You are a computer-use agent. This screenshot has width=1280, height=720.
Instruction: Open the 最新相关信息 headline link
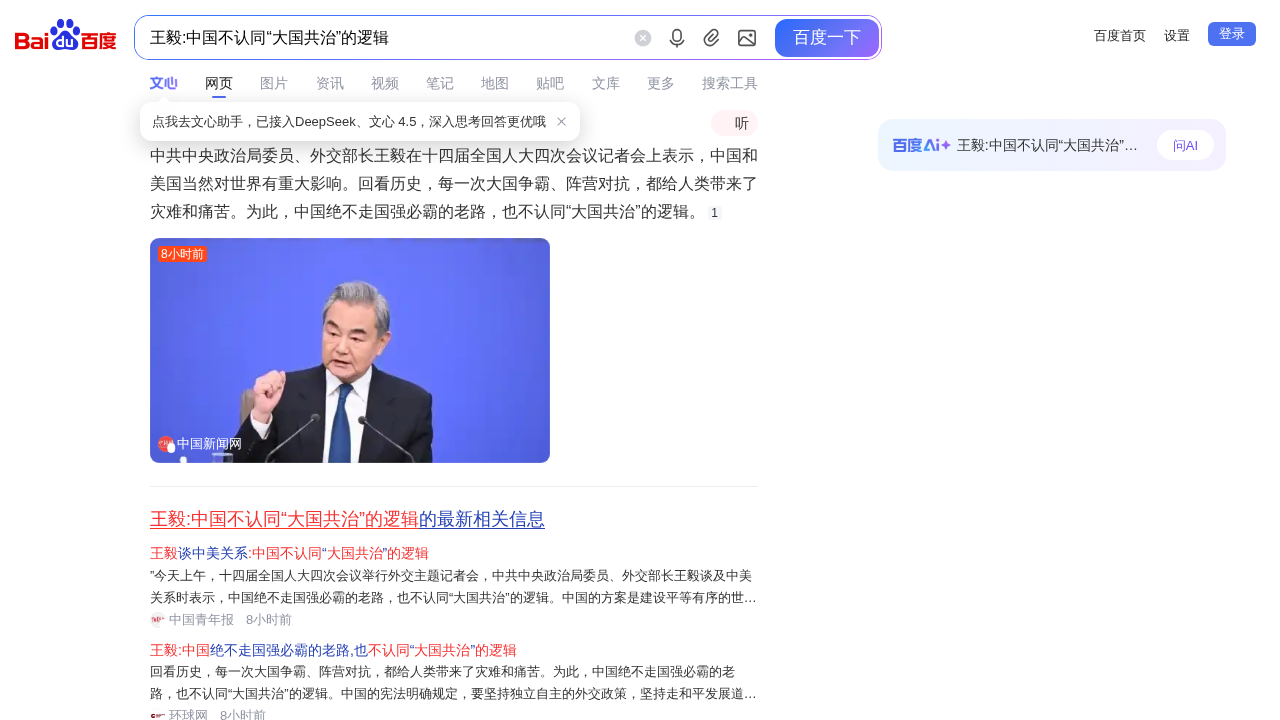[347, 519]
